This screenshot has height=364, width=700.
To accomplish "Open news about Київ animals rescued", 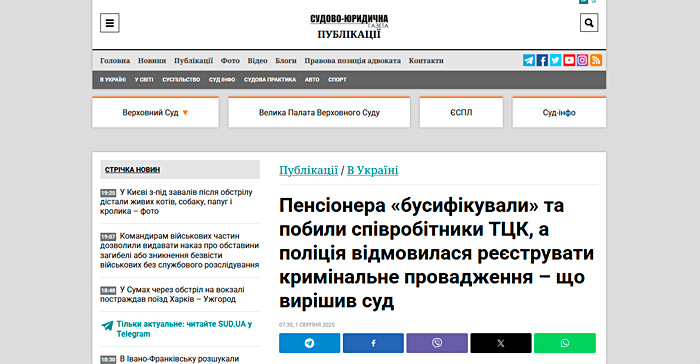I will point(177,201).
